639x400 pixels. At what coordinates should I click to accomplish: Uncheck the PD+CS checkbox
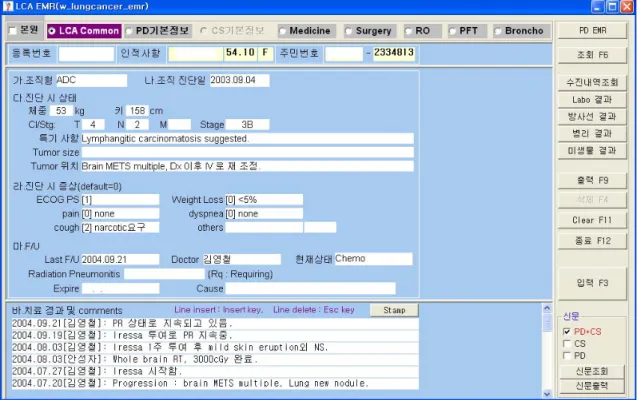(566, 332)
